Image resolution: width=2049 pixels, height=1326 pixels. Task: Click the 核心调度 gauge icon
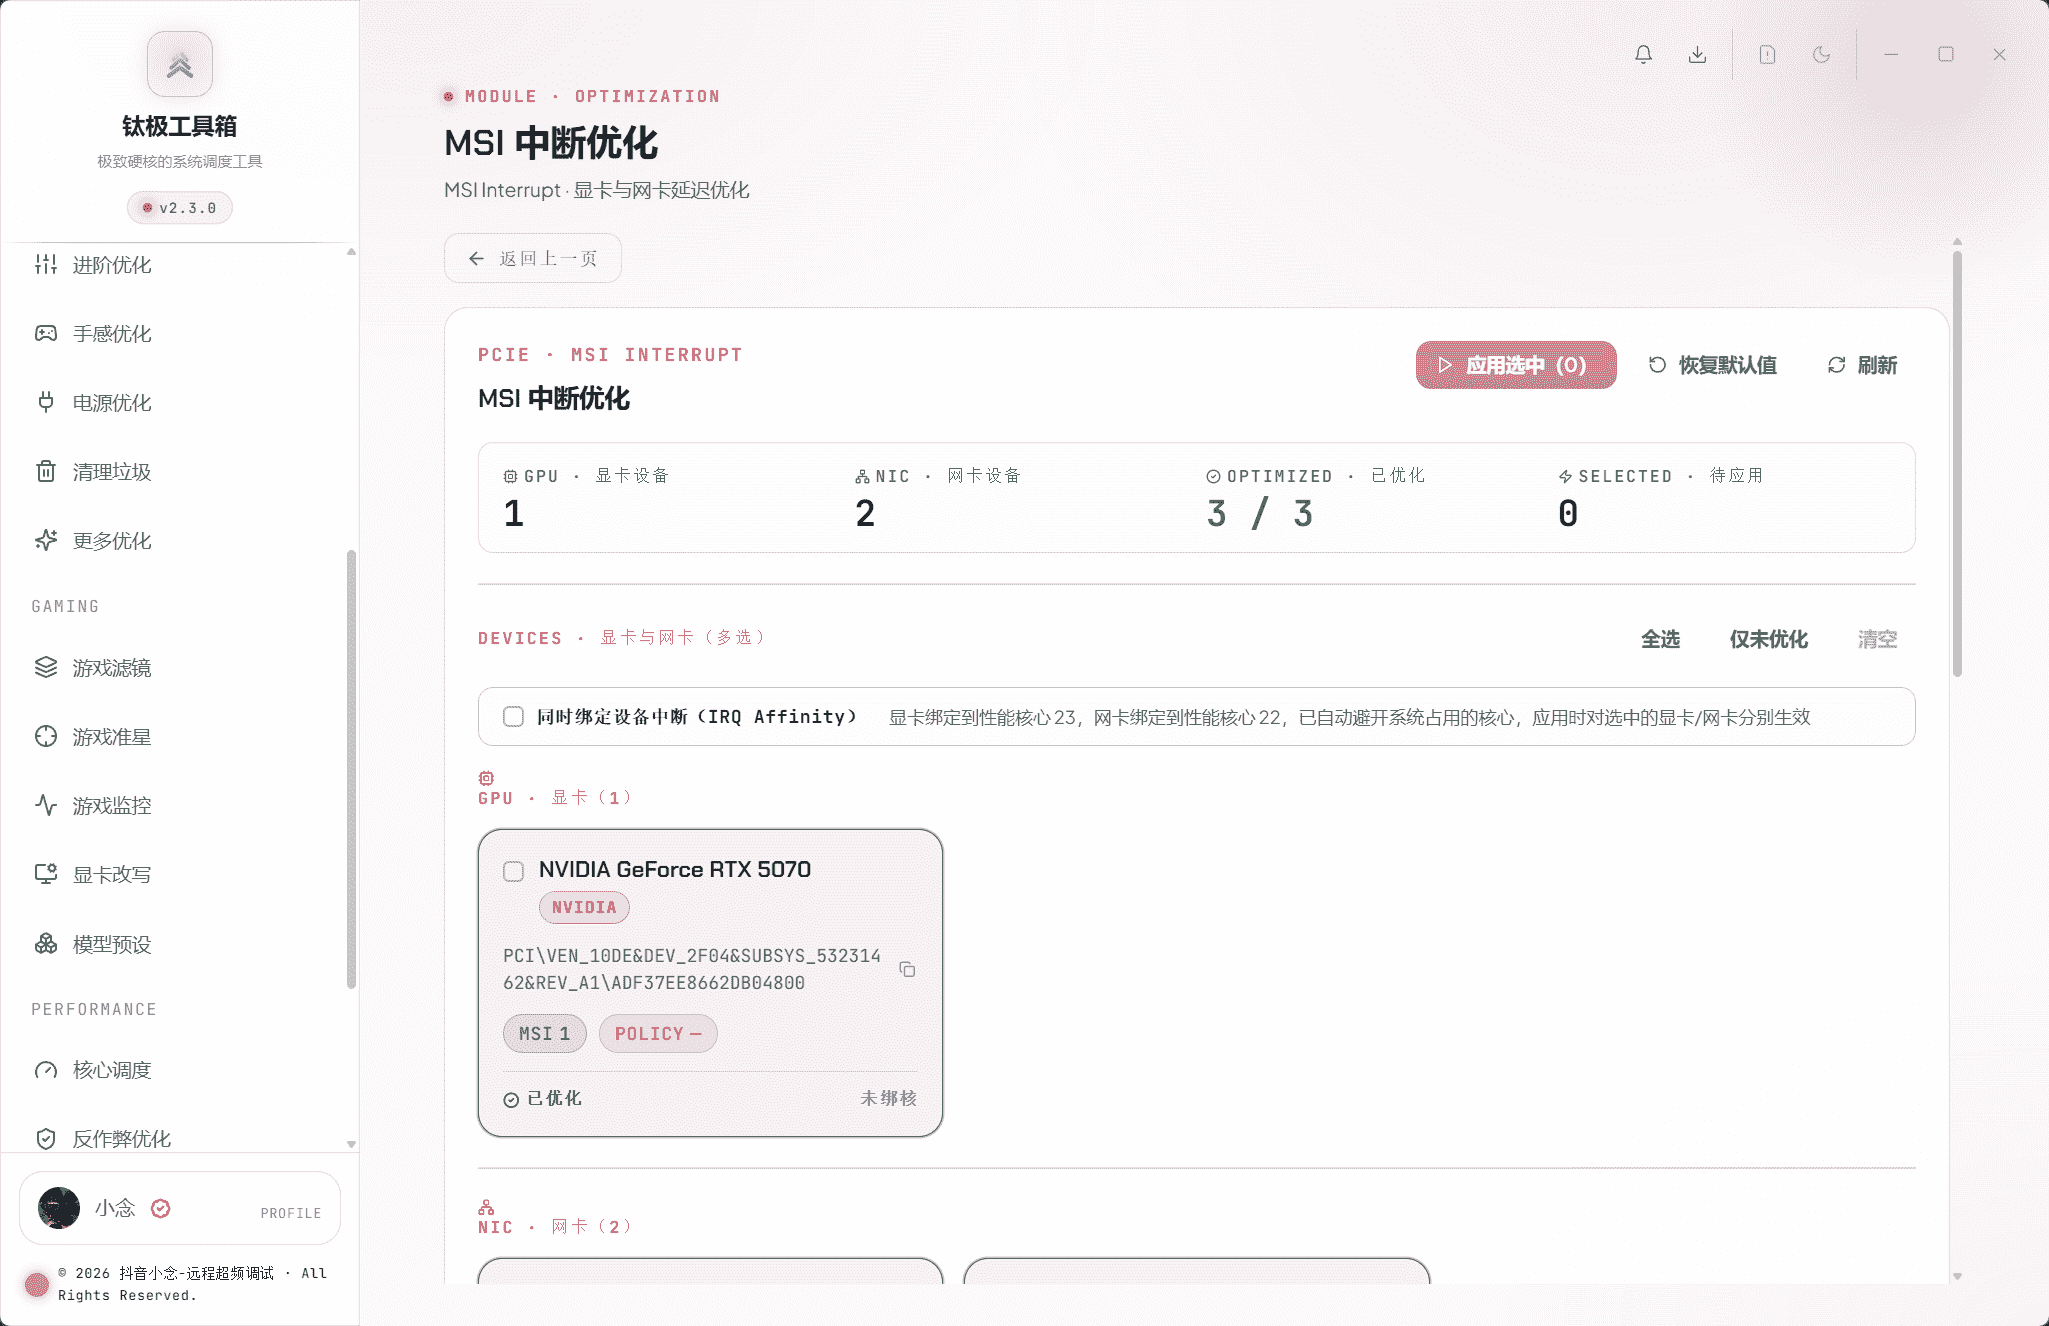(x=46, y=1071)
